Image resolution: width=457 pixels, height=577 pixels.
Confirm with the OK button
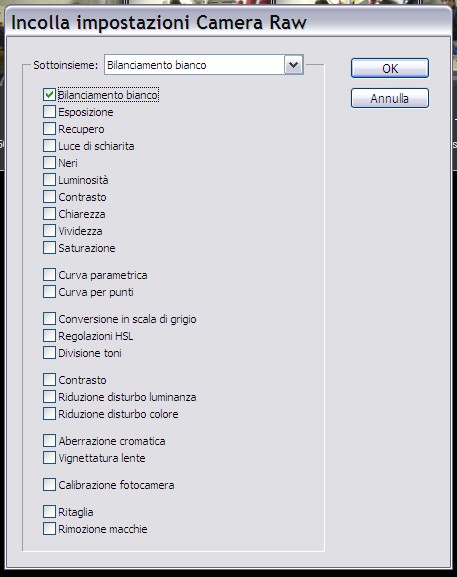pyautogui.click(x=390, y=68)
